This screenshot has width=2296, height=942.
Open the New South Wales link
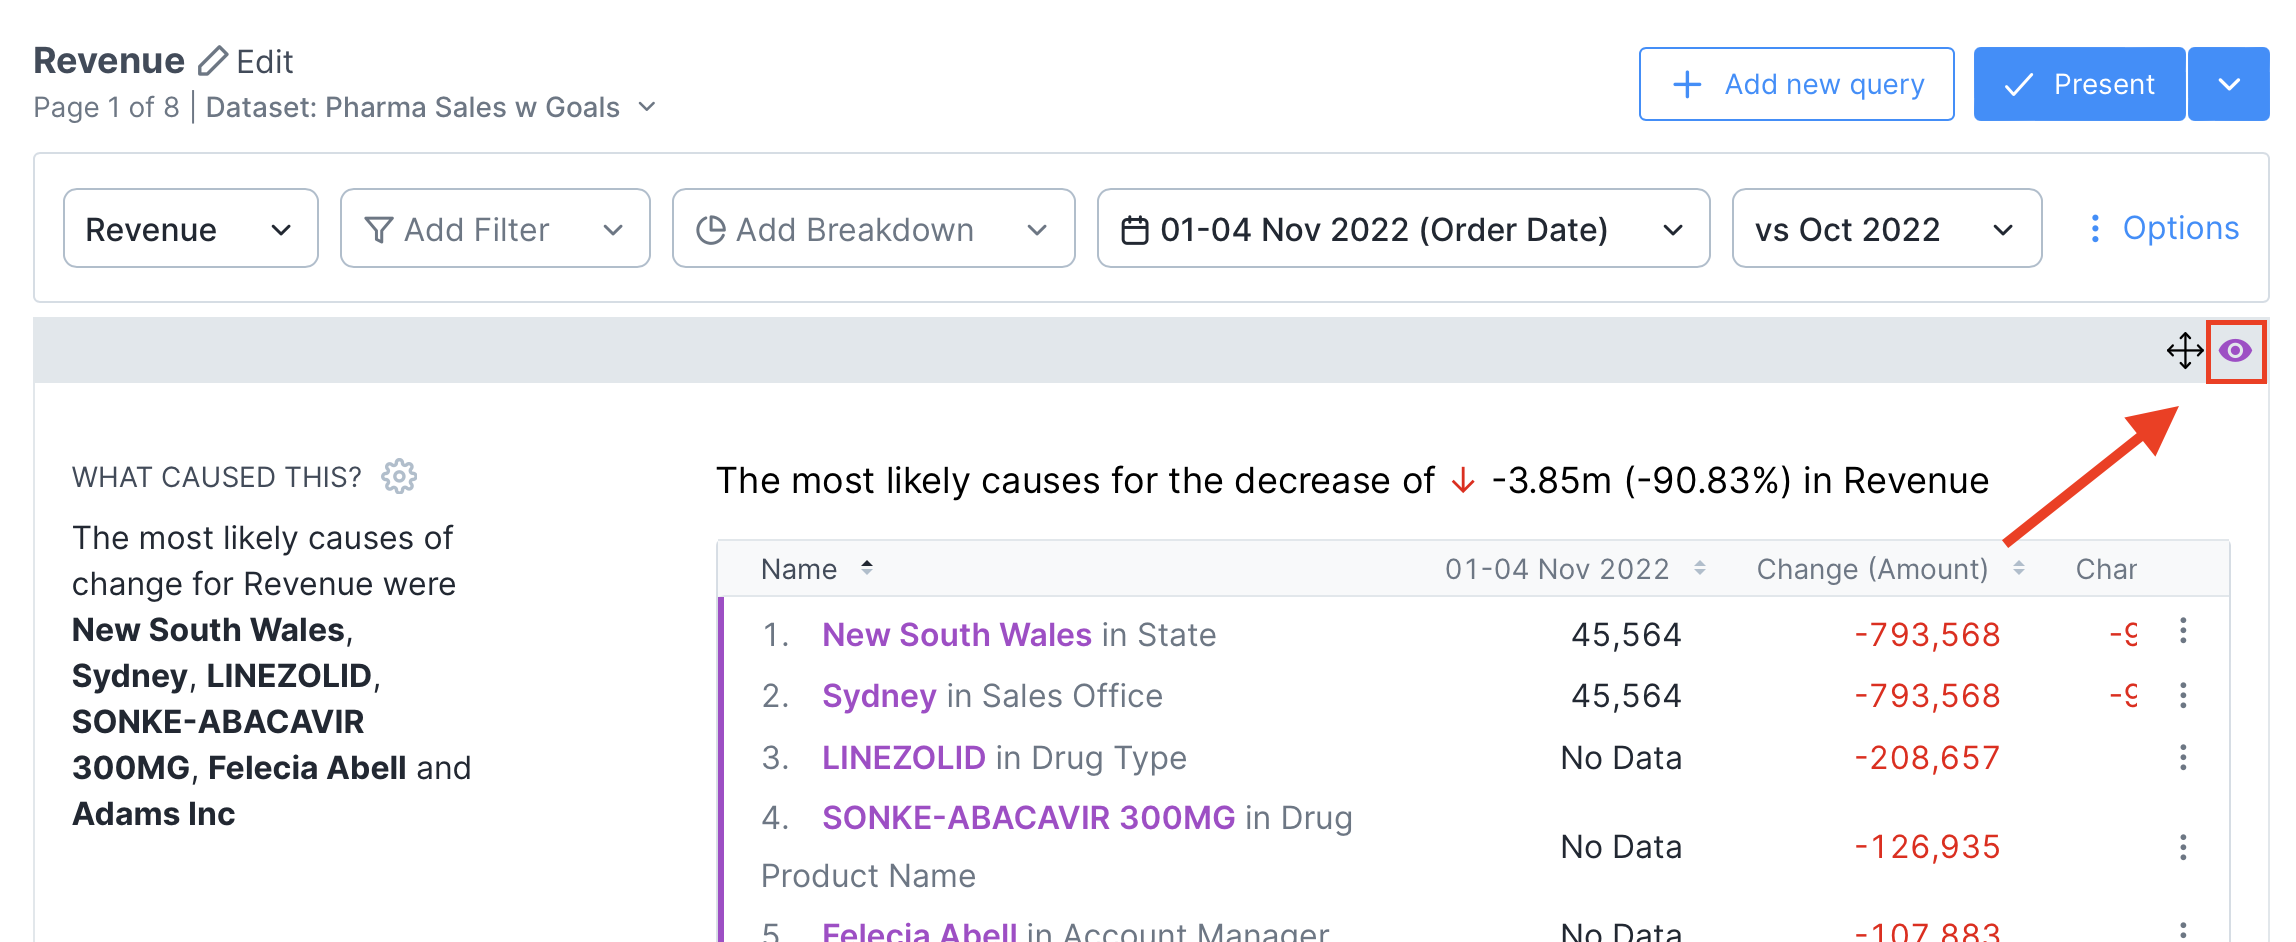(x=956, y=635)
